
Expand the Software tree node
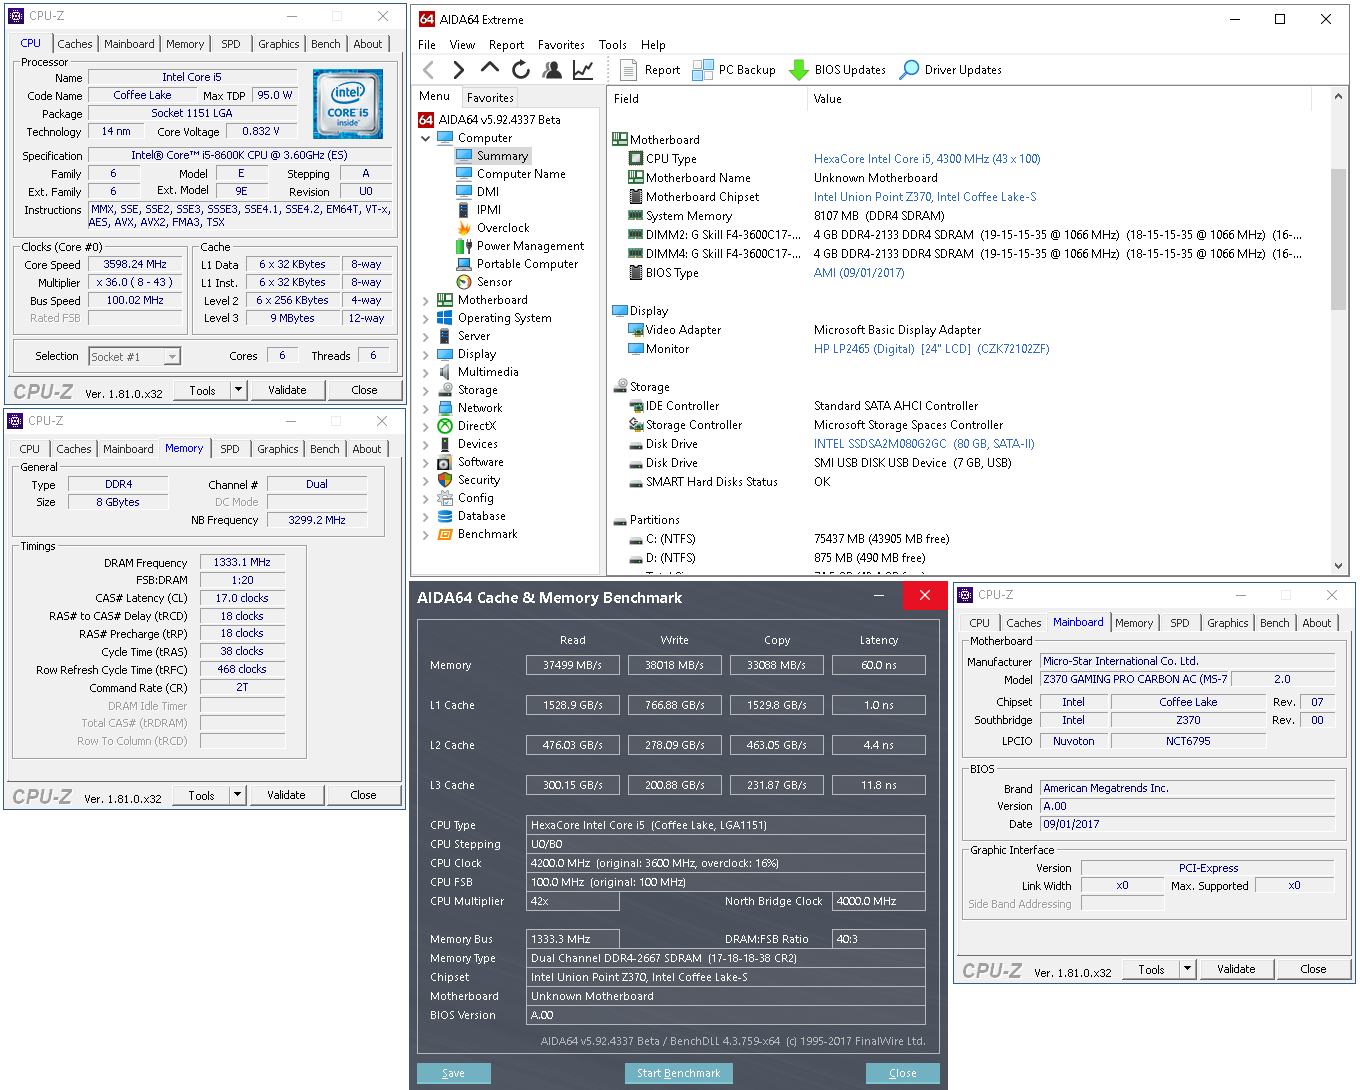(x=426, y=462)
